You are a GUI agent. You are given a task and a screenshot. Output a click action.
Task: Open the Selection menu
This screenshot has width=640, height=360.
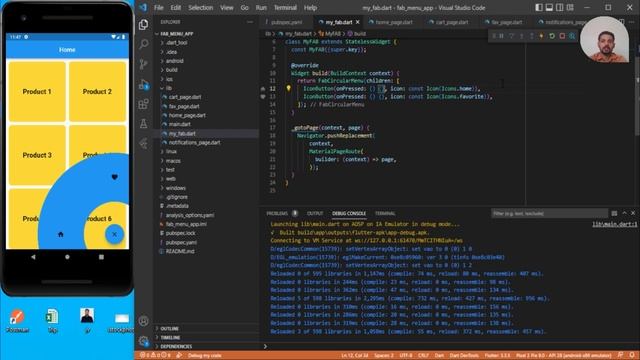click(200, 8)
